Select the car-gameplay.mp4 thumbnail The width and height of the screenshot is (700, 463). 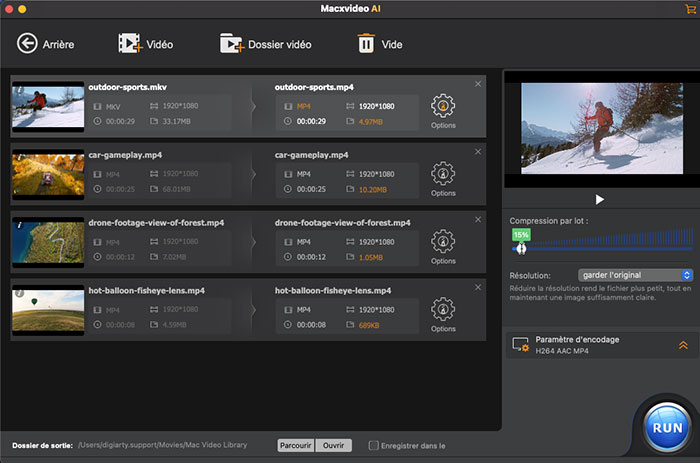point(48,175)
